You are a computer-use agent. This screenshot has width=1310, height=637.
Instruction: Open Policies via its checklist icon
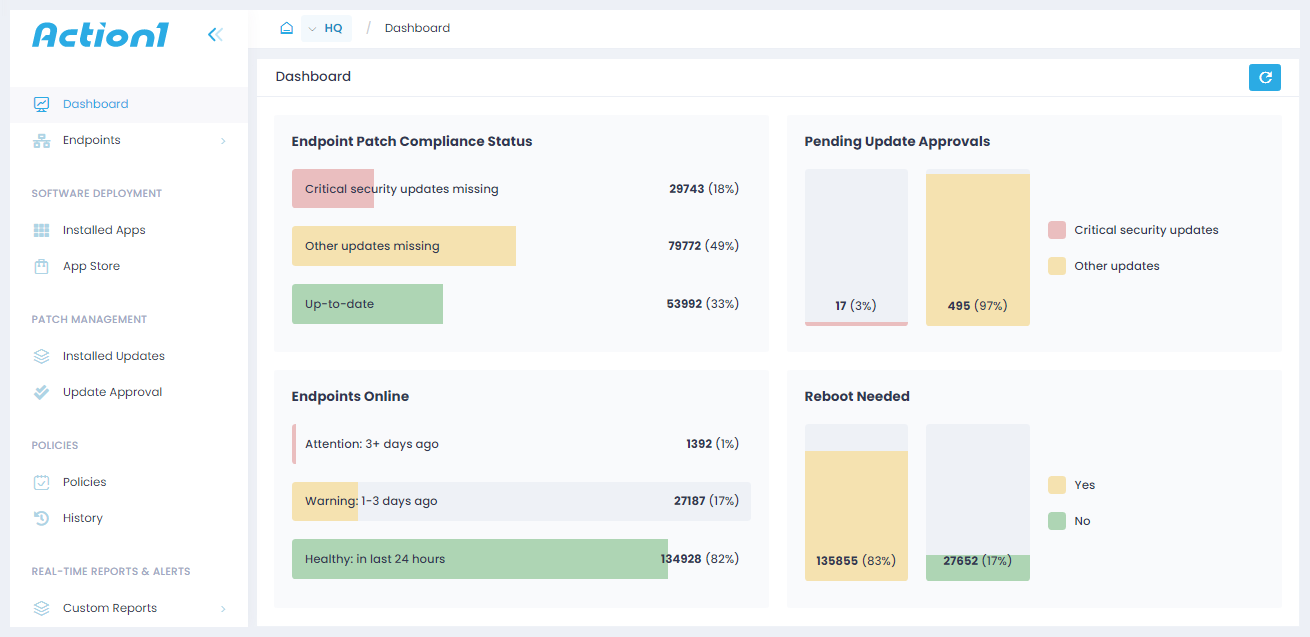click(41, 481)
